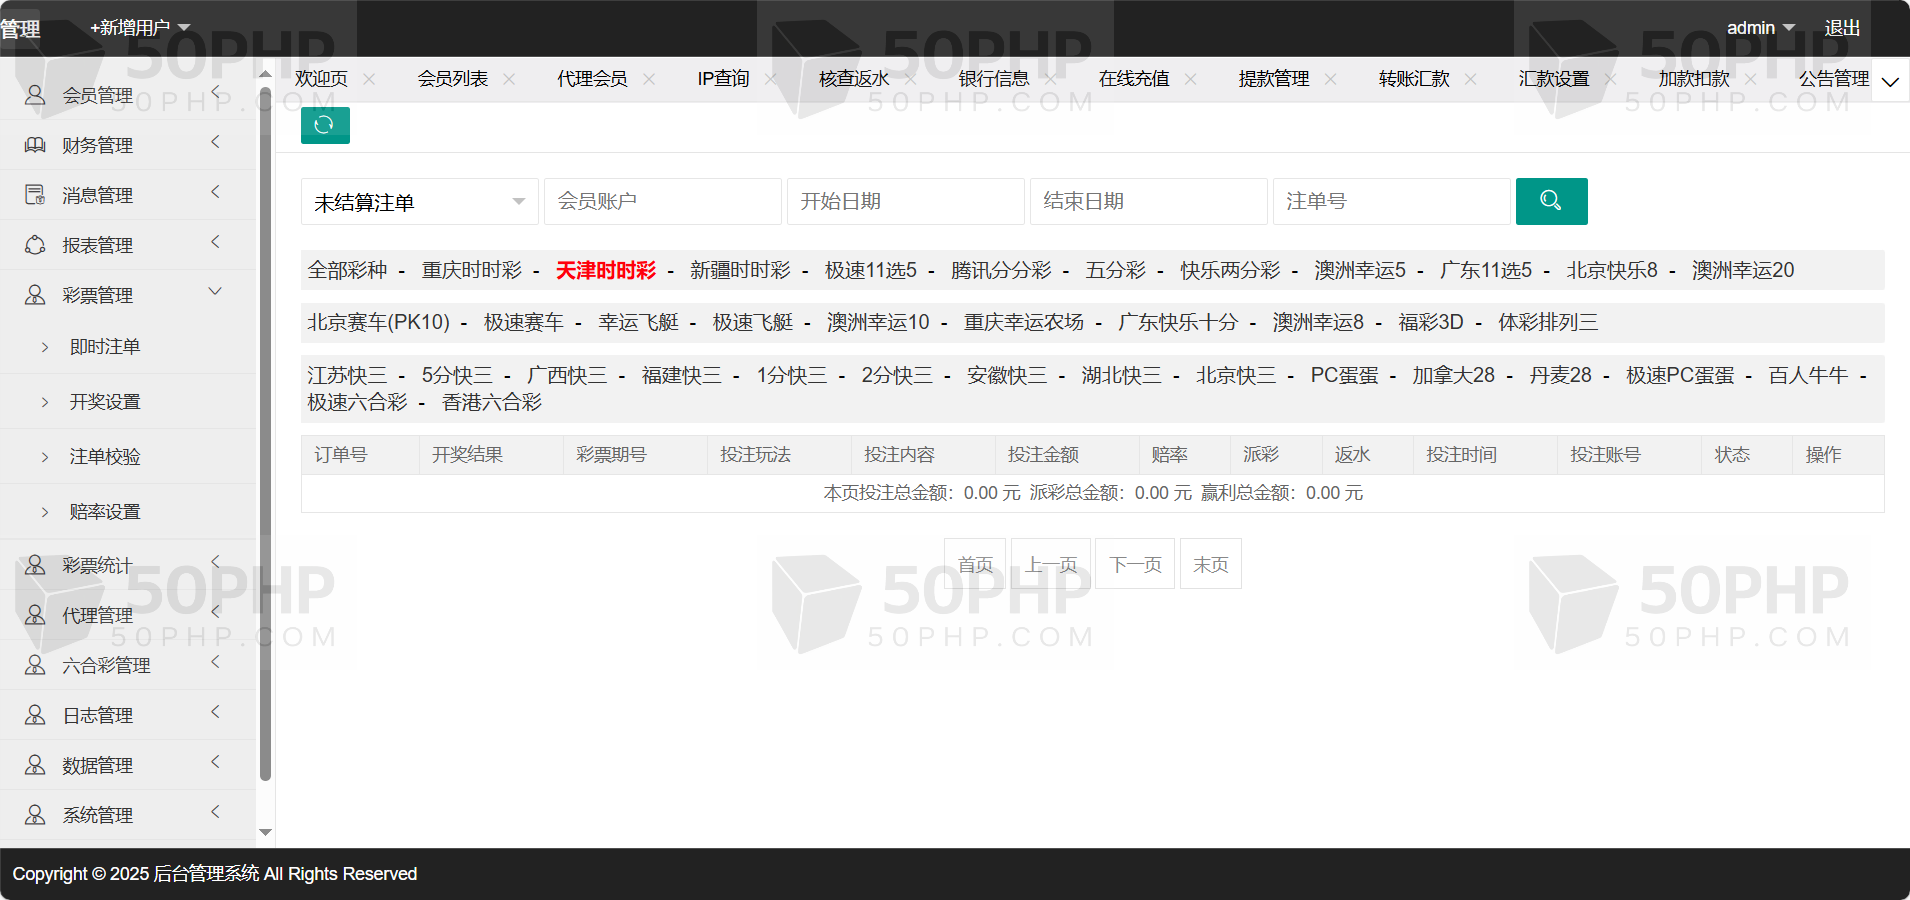Click the 财务管理 book icon in sidebar
Viewport: 1910px width, 900px height.
pyautogui.click(x=35, y=145)
